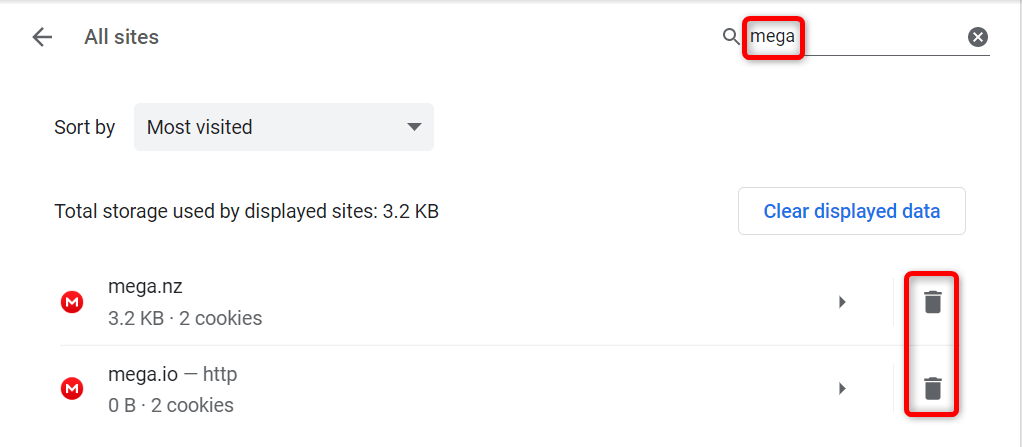
Task: Click the mega.io red favicon
Action: [x=72, y=388]
